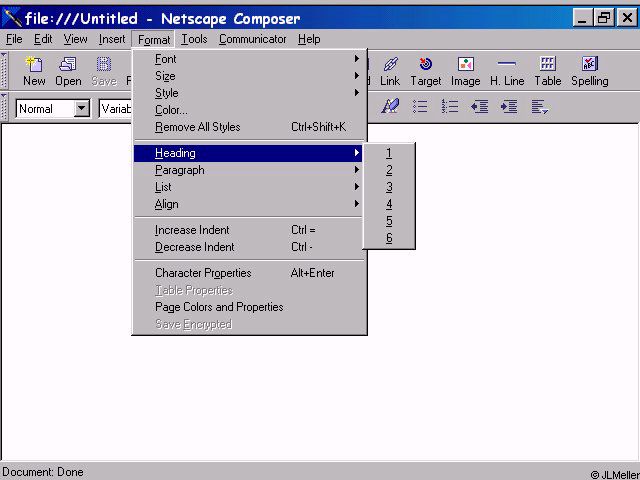Expand the Paragraph submenu
Image resolution: width=640 pixels, height=480 pixels.
click(x=248, y=170)
